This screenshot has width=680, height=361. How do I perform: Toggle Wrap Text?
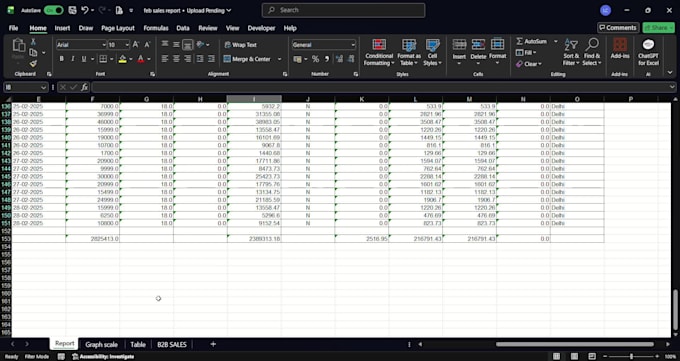(x=240, y=45)
